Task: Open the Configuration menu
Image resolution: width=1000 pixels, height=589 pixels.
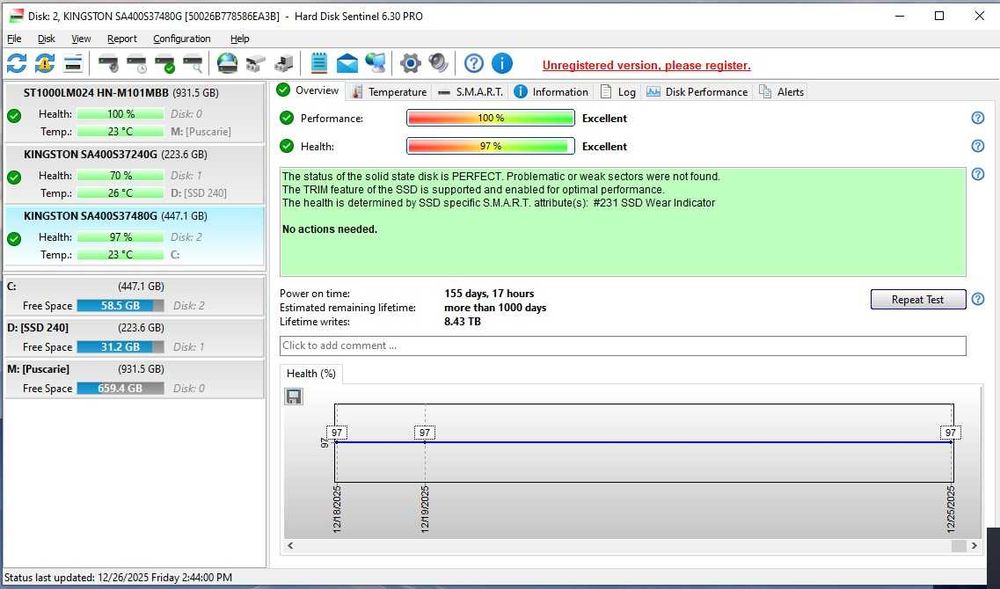Action: point(181,39)
